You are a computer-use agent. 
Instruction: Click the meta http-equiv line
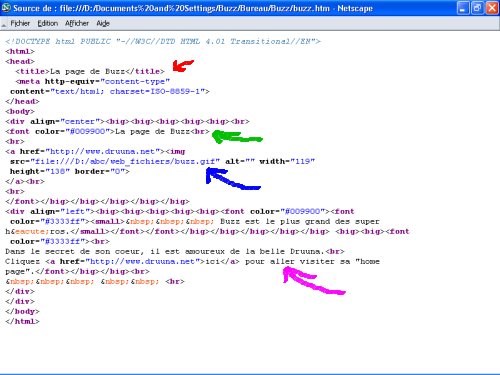[93, 81]
